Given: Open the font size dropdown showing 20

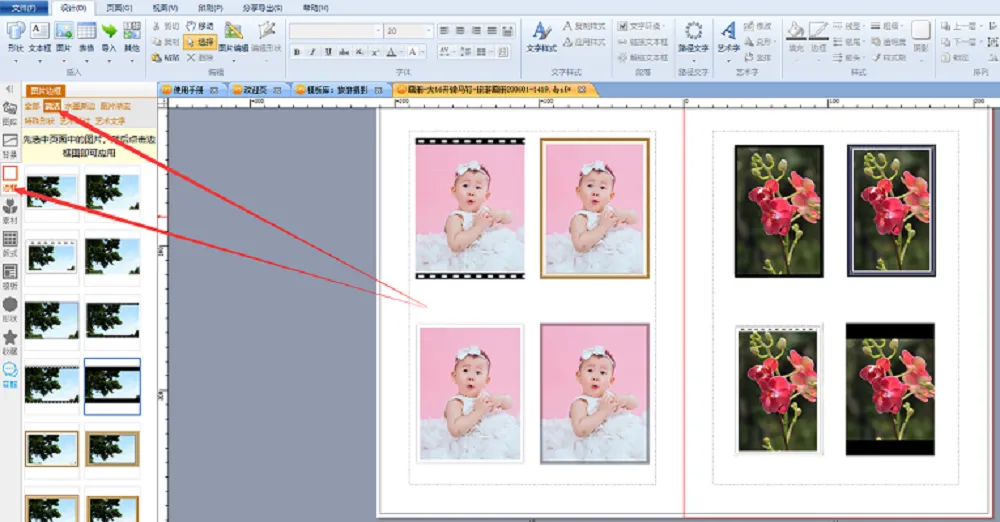Looking at the screenshot, I should [x=428, y=31].
